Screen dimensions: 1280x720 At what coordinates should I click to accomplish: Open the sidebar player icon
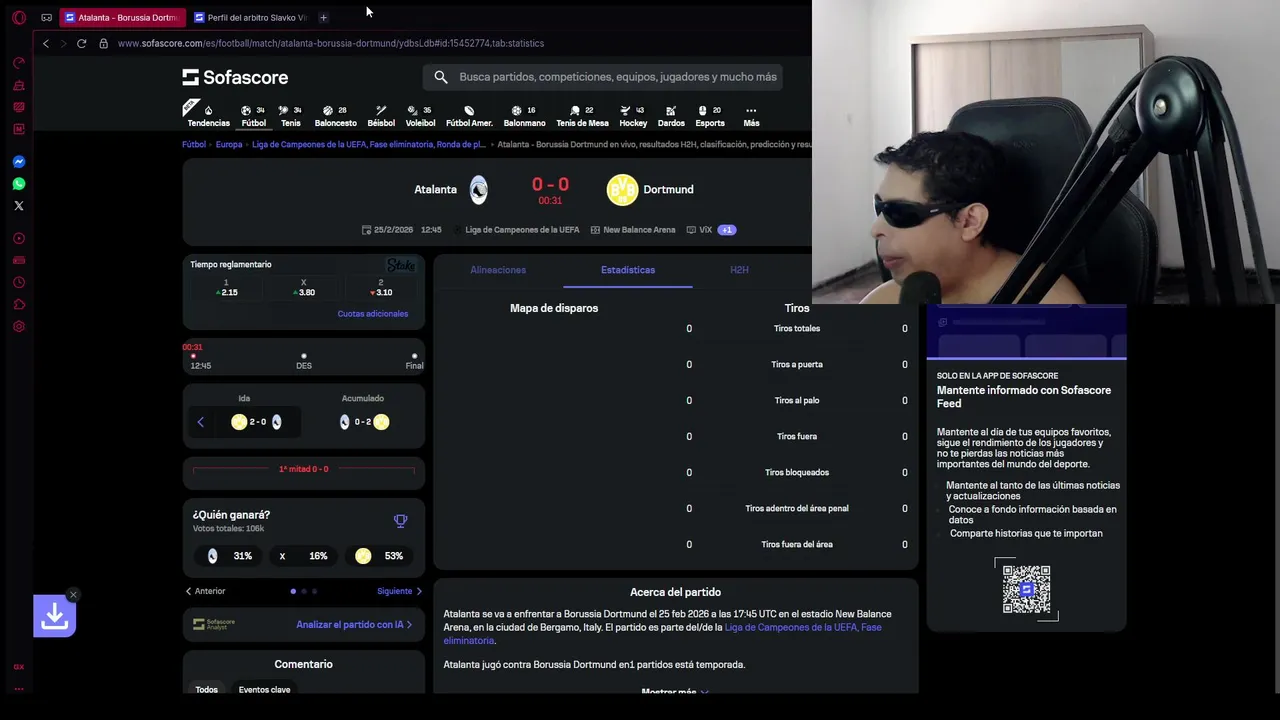[18, 238]
